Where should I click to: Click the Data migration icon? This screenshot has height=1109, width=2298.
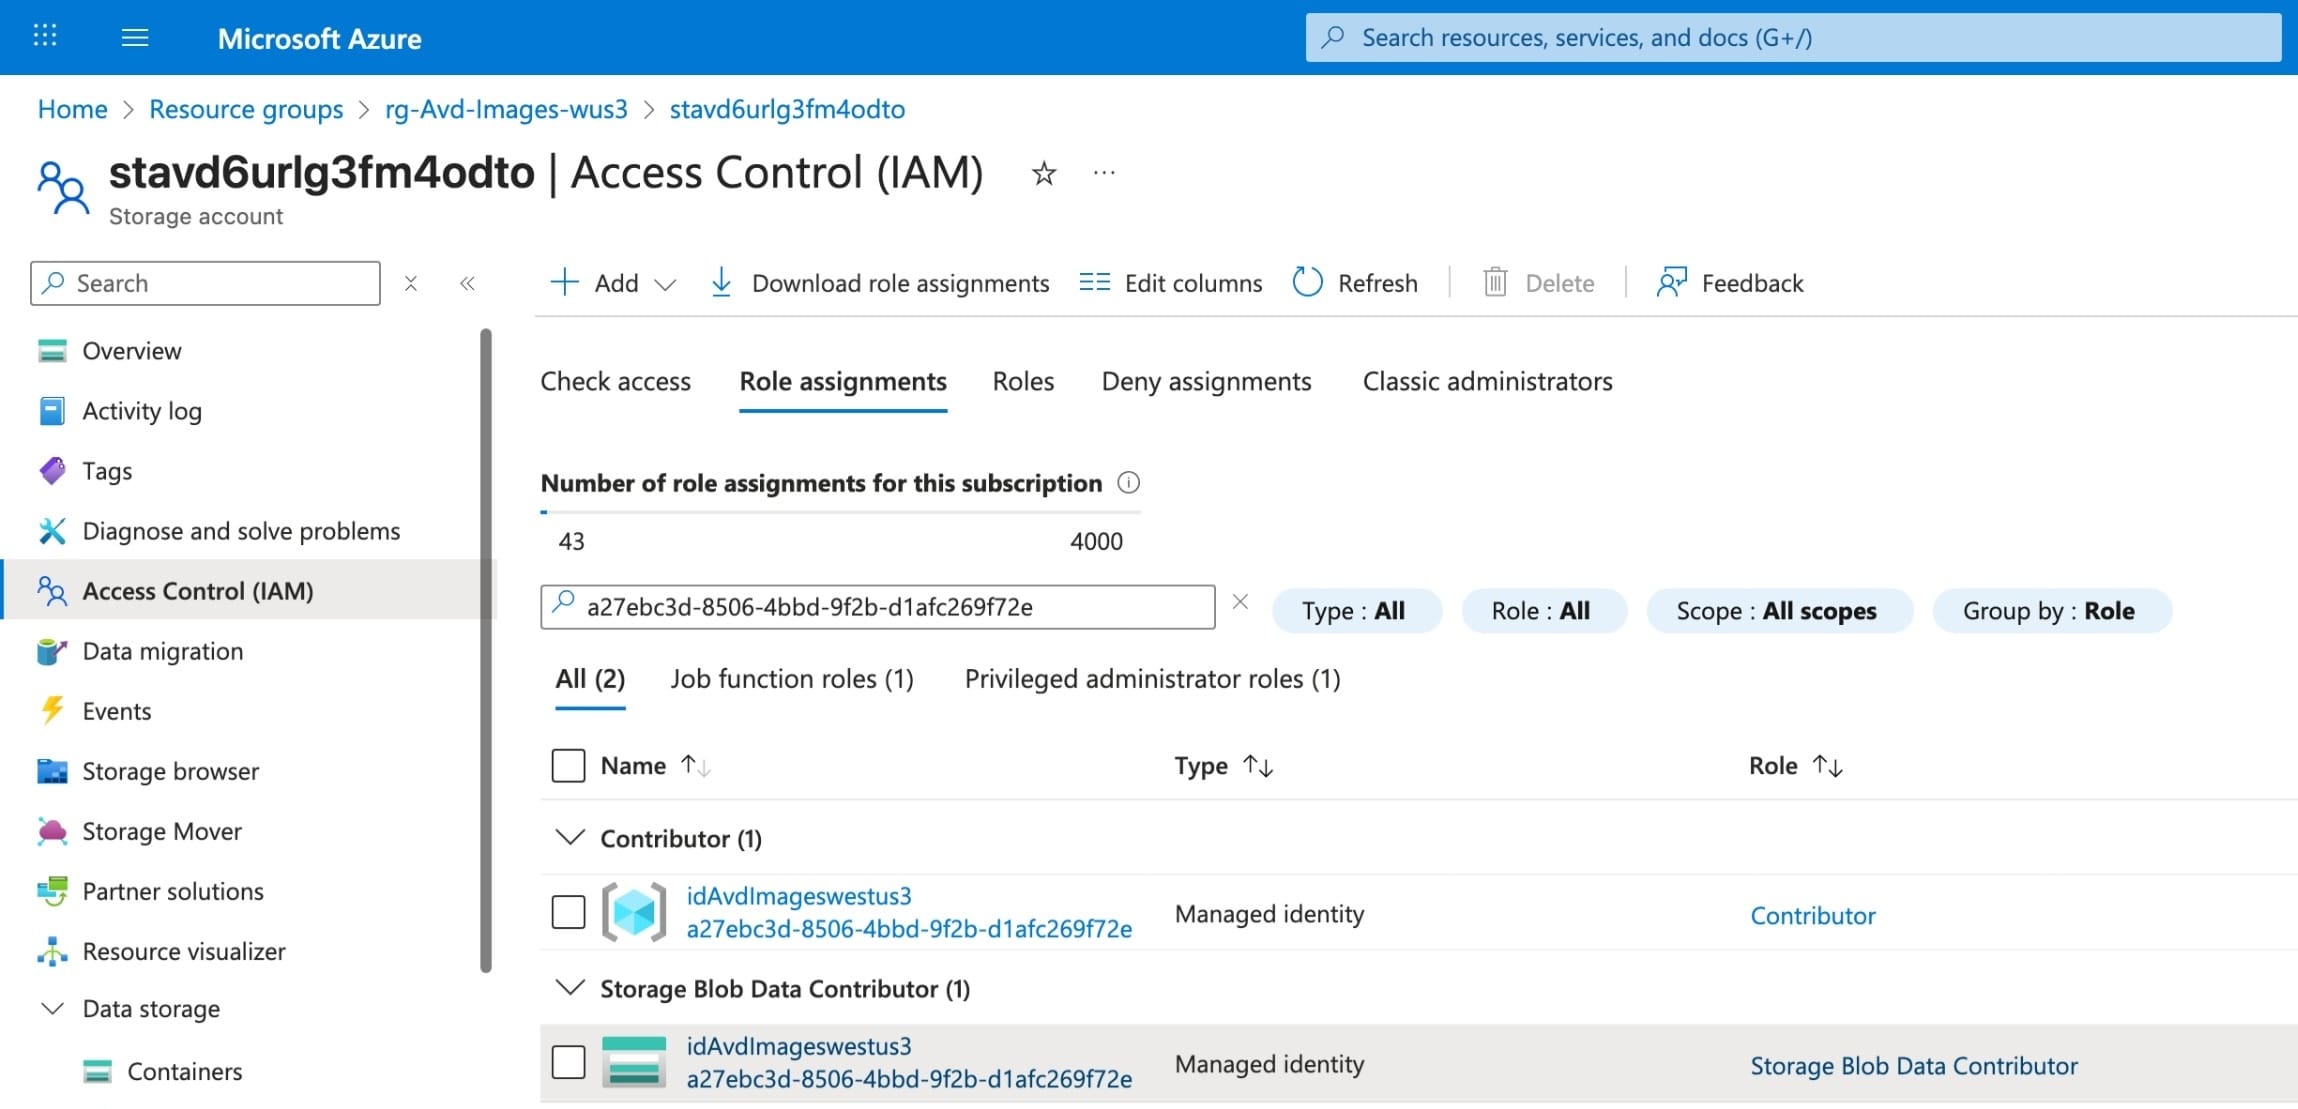52,651
